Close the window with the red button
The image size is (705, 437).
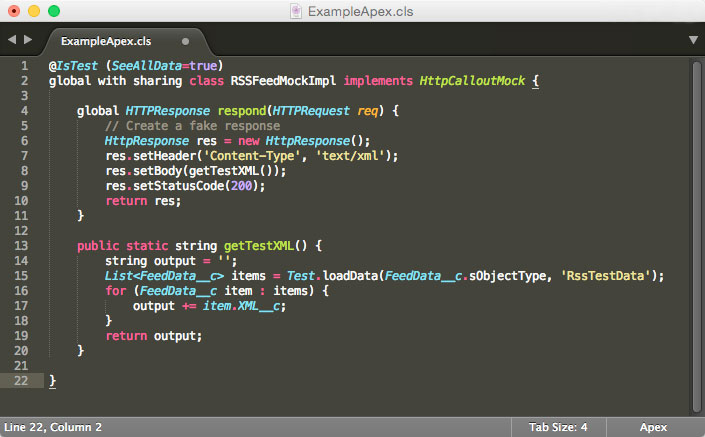coord(13,11)
